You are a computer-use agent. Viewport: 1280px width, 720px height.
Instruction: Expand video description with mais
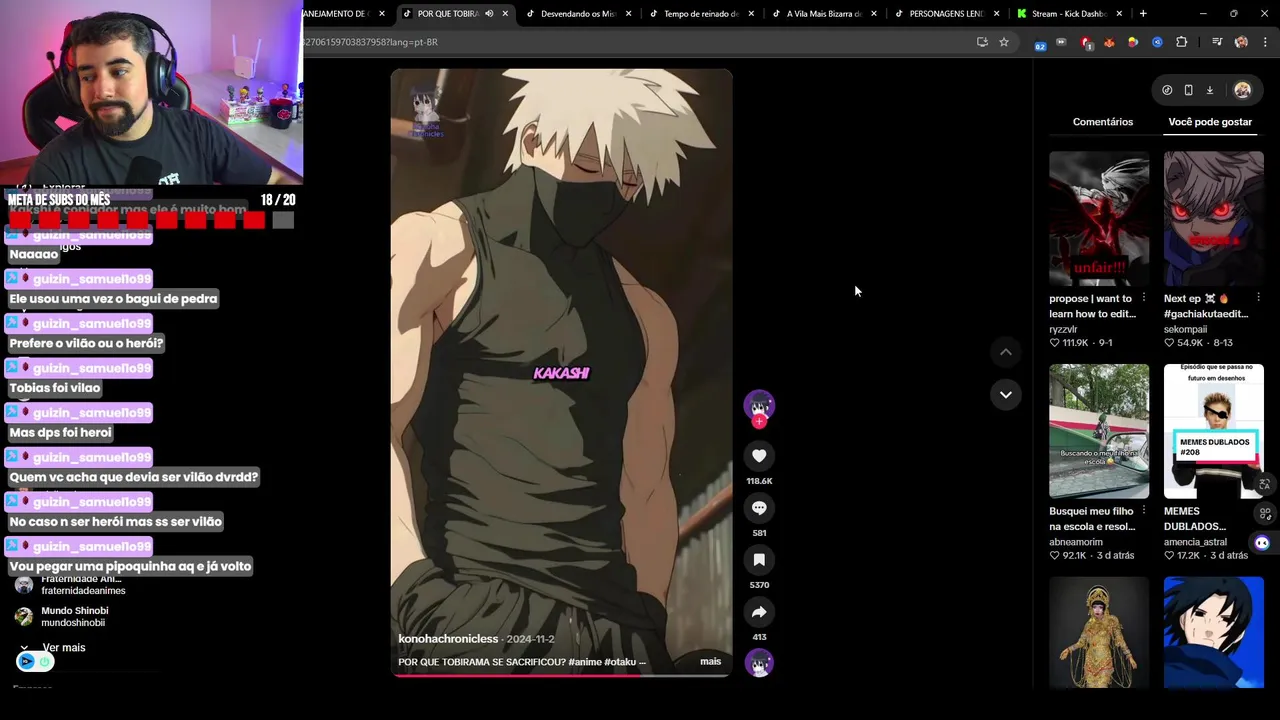click(x=710, y=661)
